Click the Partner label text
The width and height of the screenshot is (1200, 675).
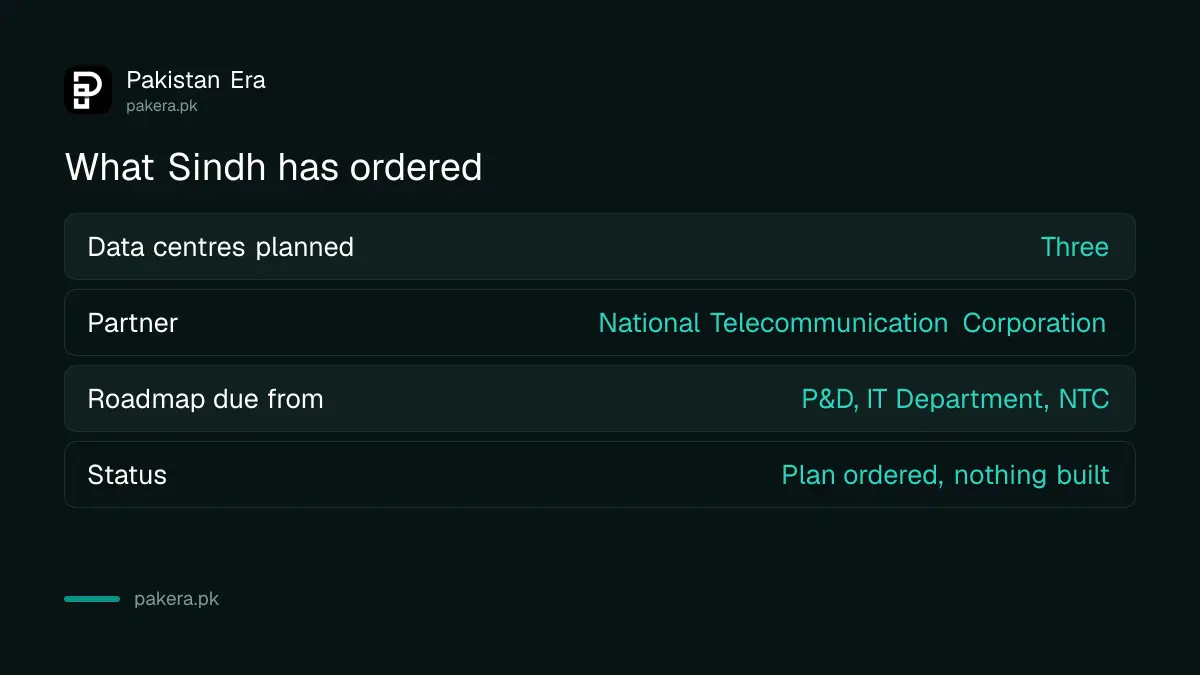click(x=133, y=323)
